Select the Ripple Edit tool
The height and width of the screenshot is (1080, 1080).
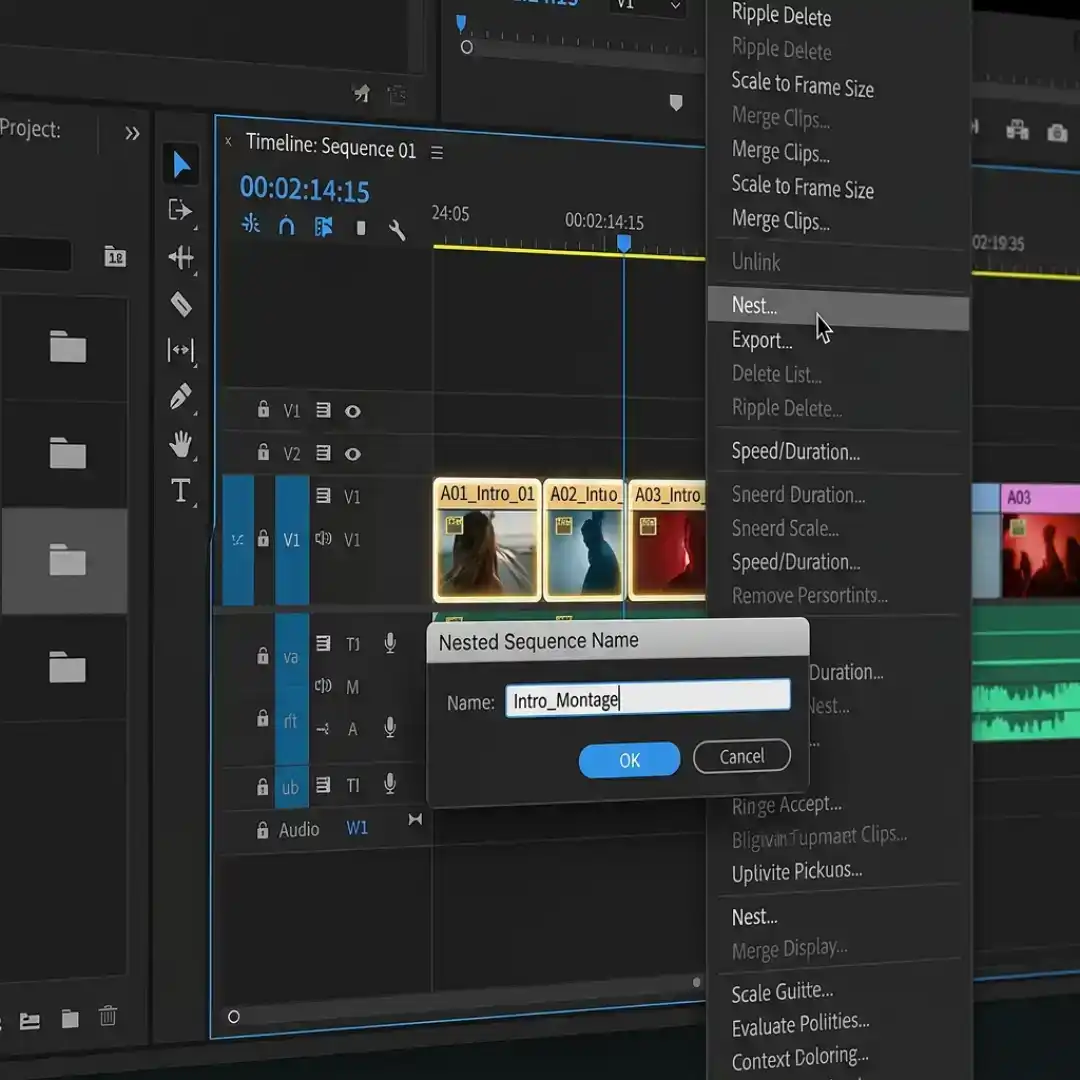coord(181,258)
